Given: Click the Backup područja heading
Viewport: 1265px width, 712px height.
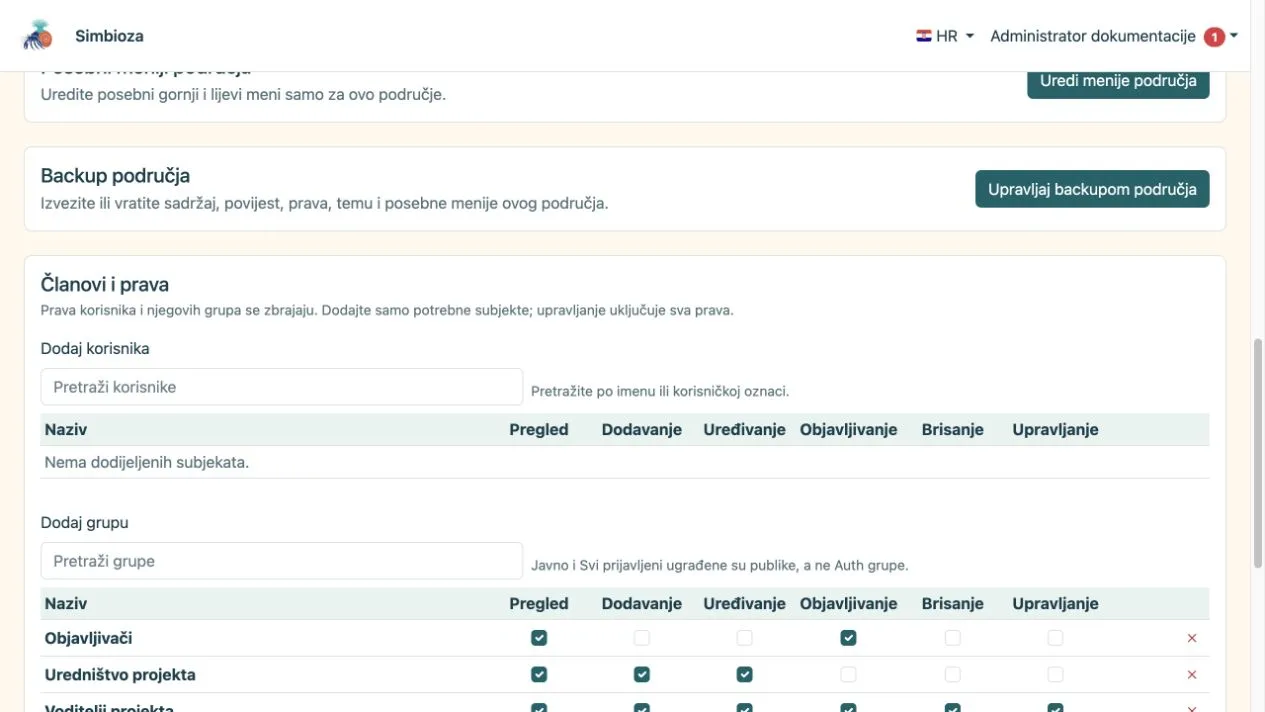Looking at the screenshot, I should coord(115,176).
